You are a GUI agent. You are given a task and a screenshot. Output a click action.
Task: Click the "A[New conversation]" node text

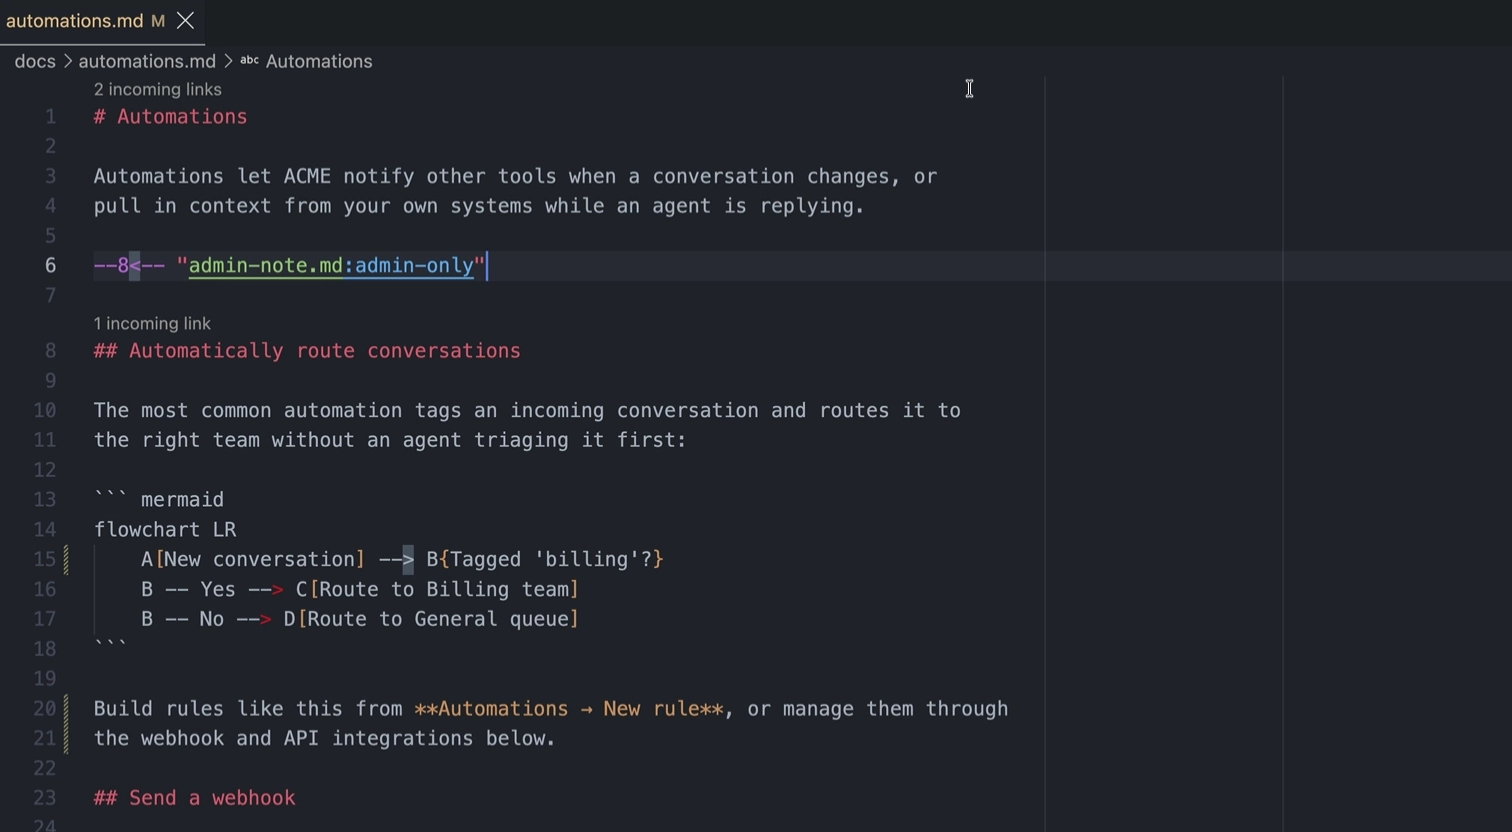(x=253, y=559)
